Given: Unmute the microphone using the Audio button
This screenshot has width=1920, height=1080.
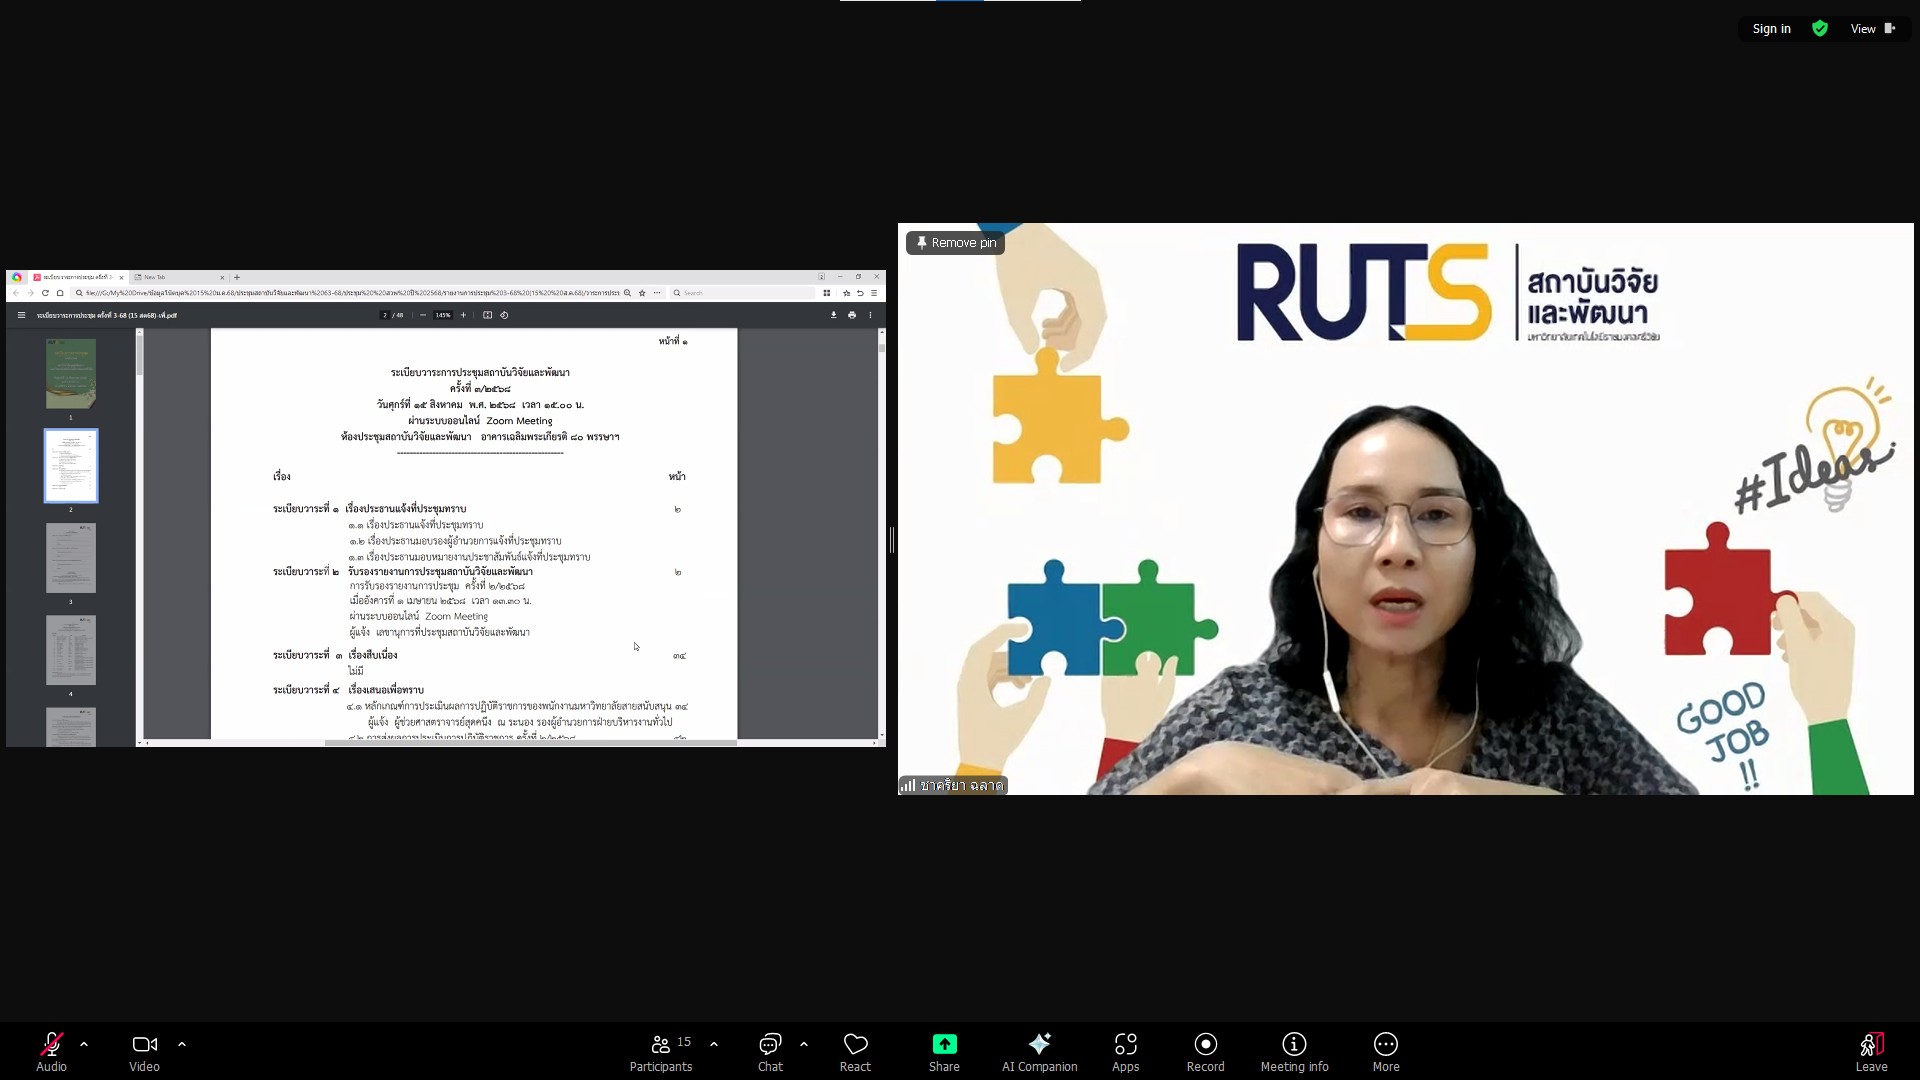Looking at the screenshot, I should click(x=51, y=1051).
